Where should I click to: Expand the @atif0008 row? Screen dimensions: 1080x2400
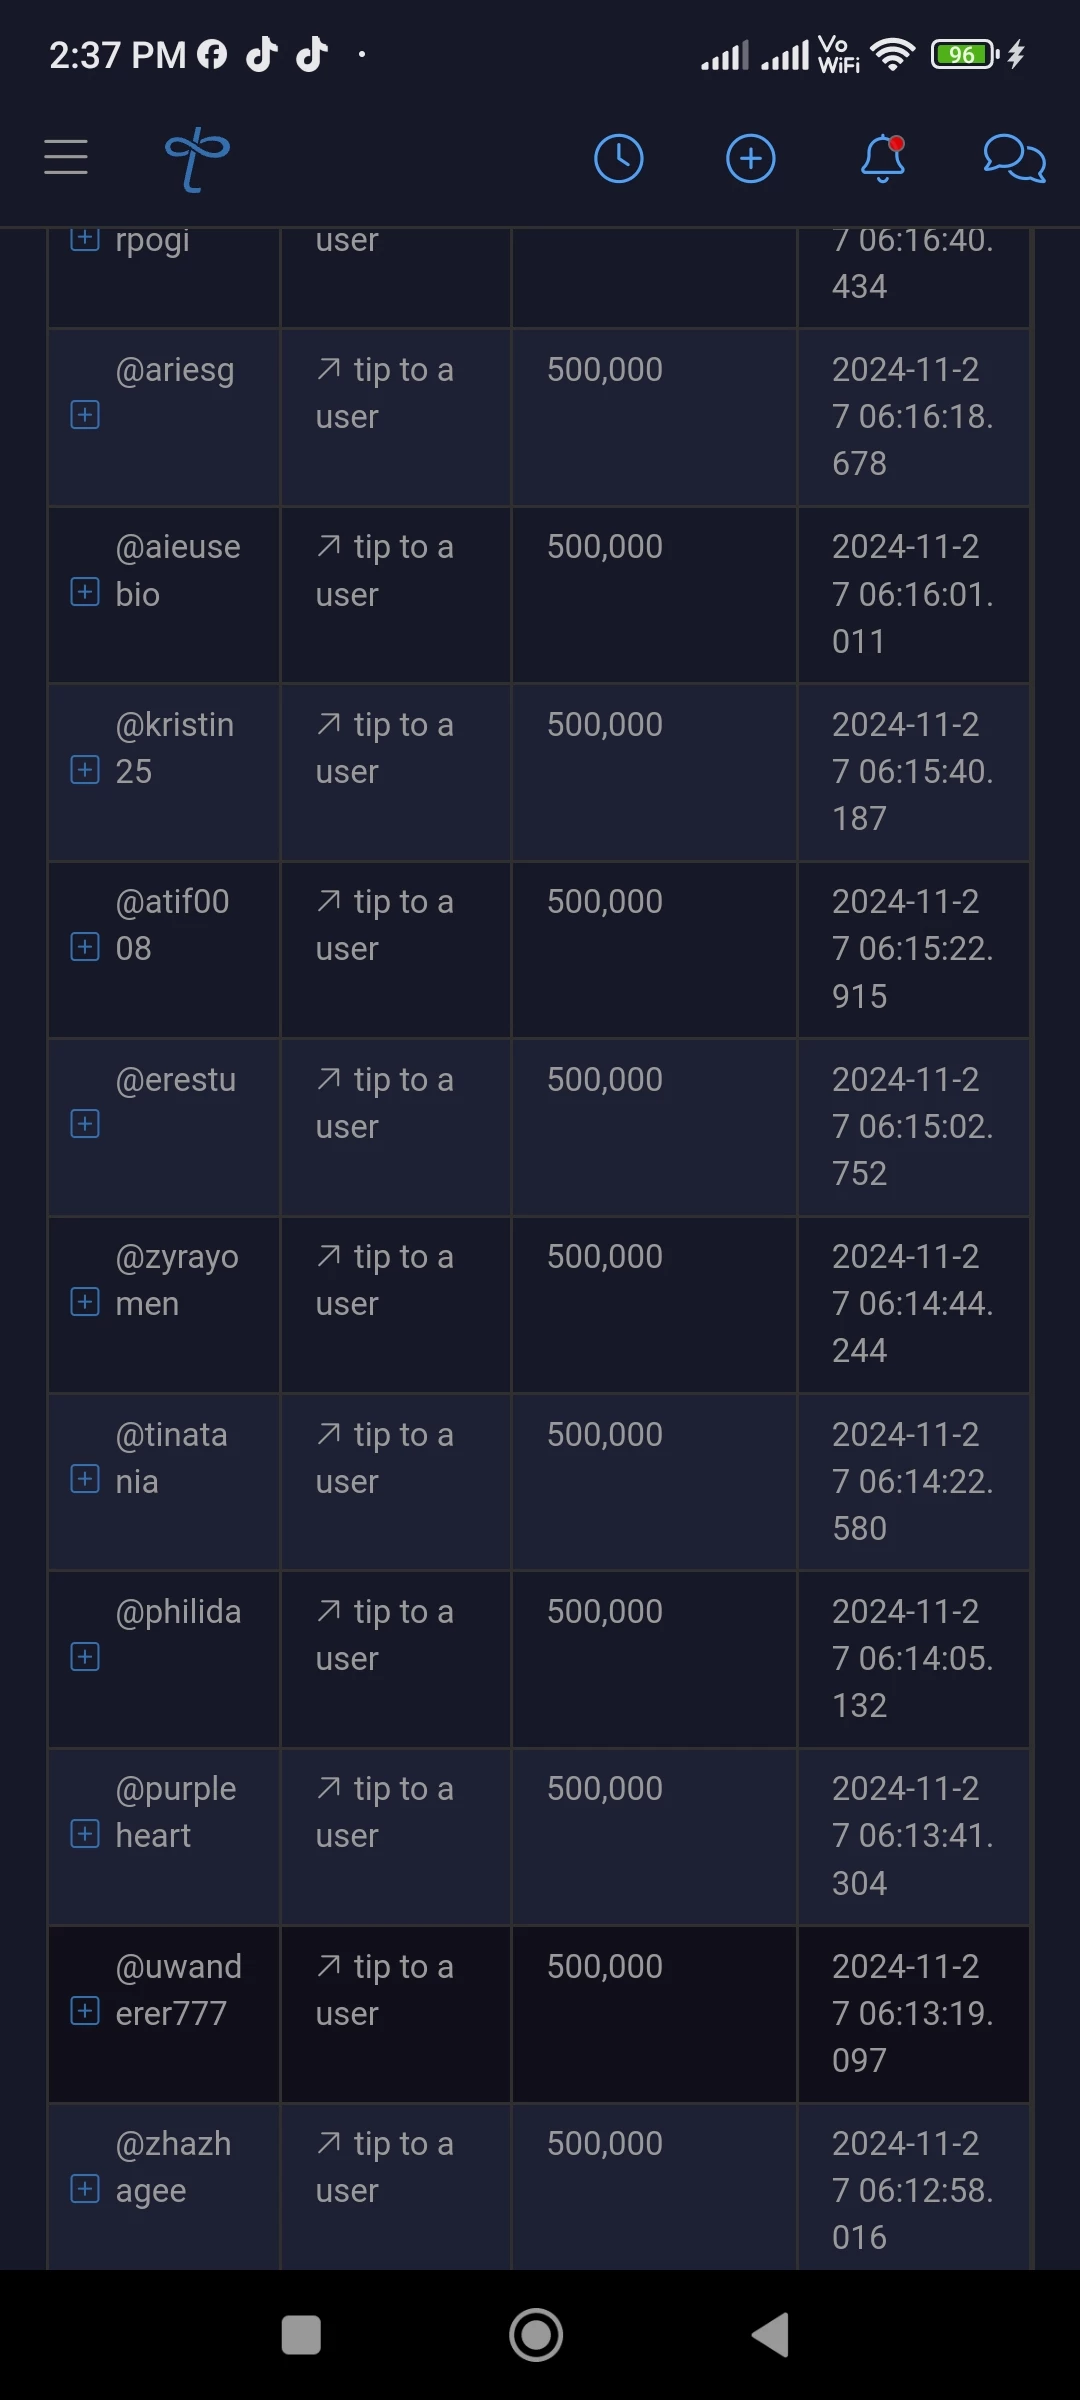click(85, 947)
